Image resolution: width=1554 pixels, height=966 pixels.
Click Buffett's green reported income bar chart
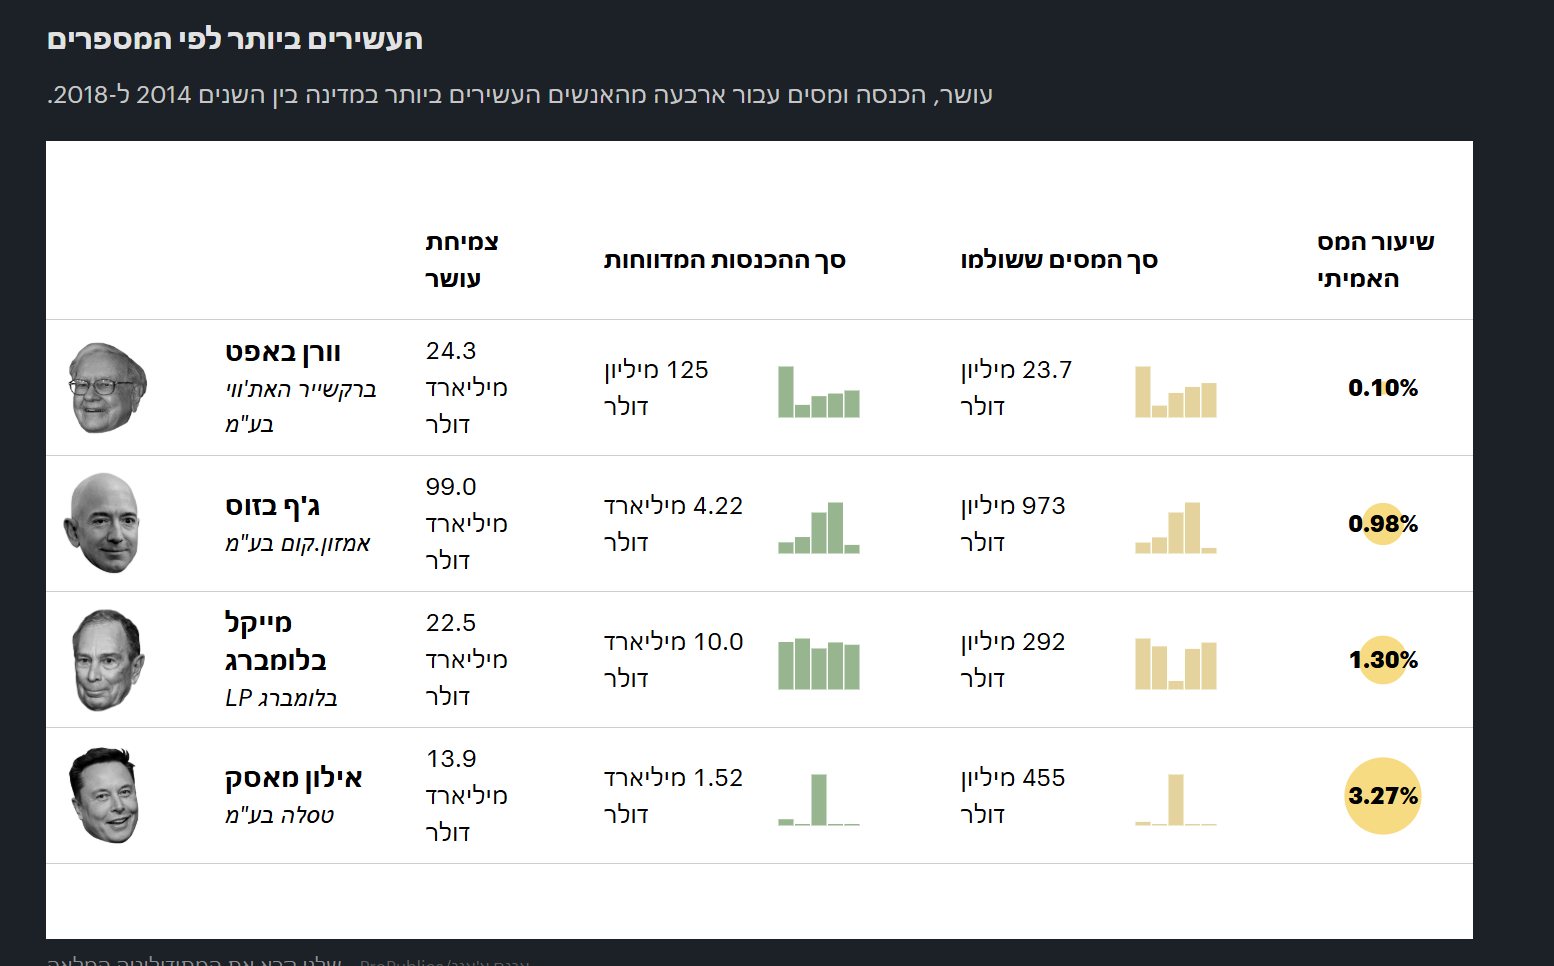[x=819, y=392]
